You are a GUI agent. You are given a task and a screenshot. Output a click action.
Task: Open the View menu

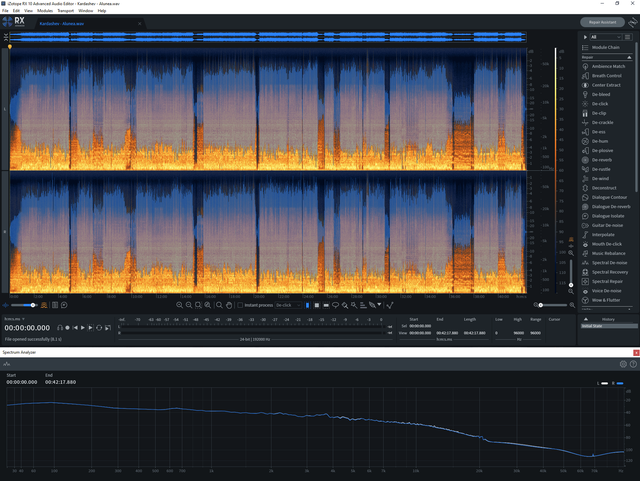tap(28, 11)
